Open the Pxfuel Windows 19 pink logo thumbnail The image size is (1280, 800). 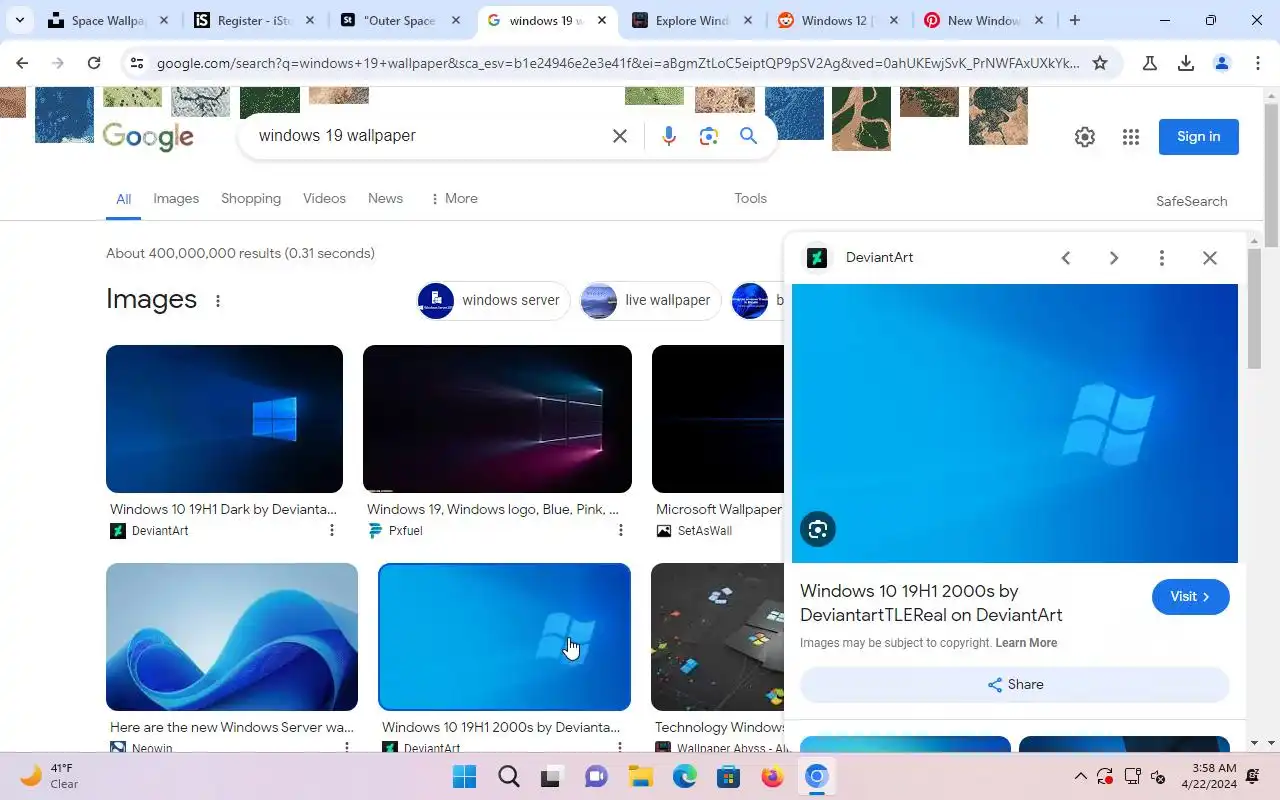[x=497, y=419]
